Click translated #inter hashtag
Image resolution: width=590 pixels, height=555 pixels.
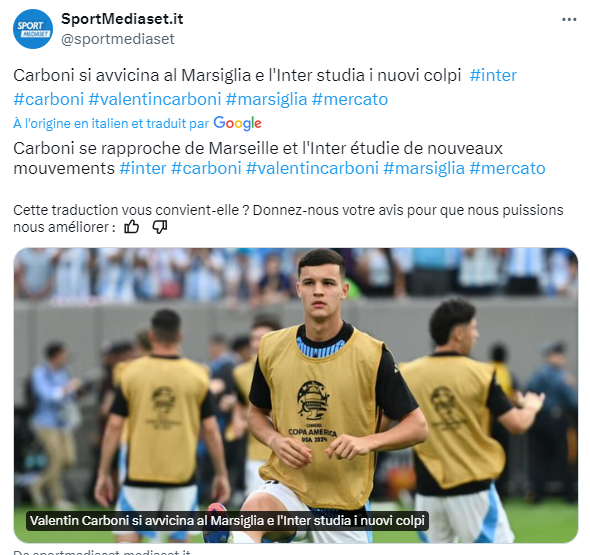coord(143,168)
